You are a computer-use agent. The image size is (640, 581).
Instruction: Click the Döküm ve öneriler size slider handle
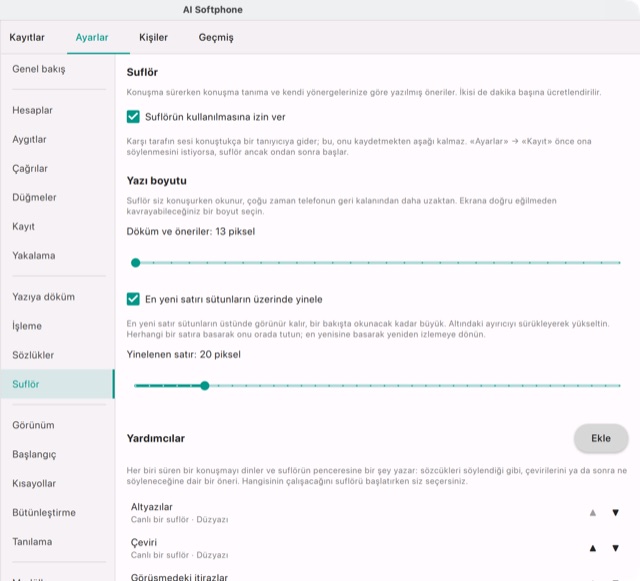click(x=136, y=263)
